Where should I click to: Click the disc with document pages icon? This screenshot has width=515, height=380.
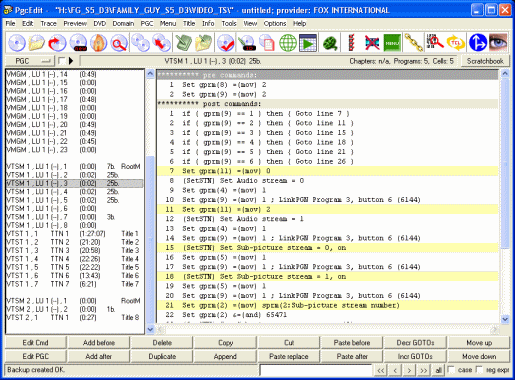point(267,43)
